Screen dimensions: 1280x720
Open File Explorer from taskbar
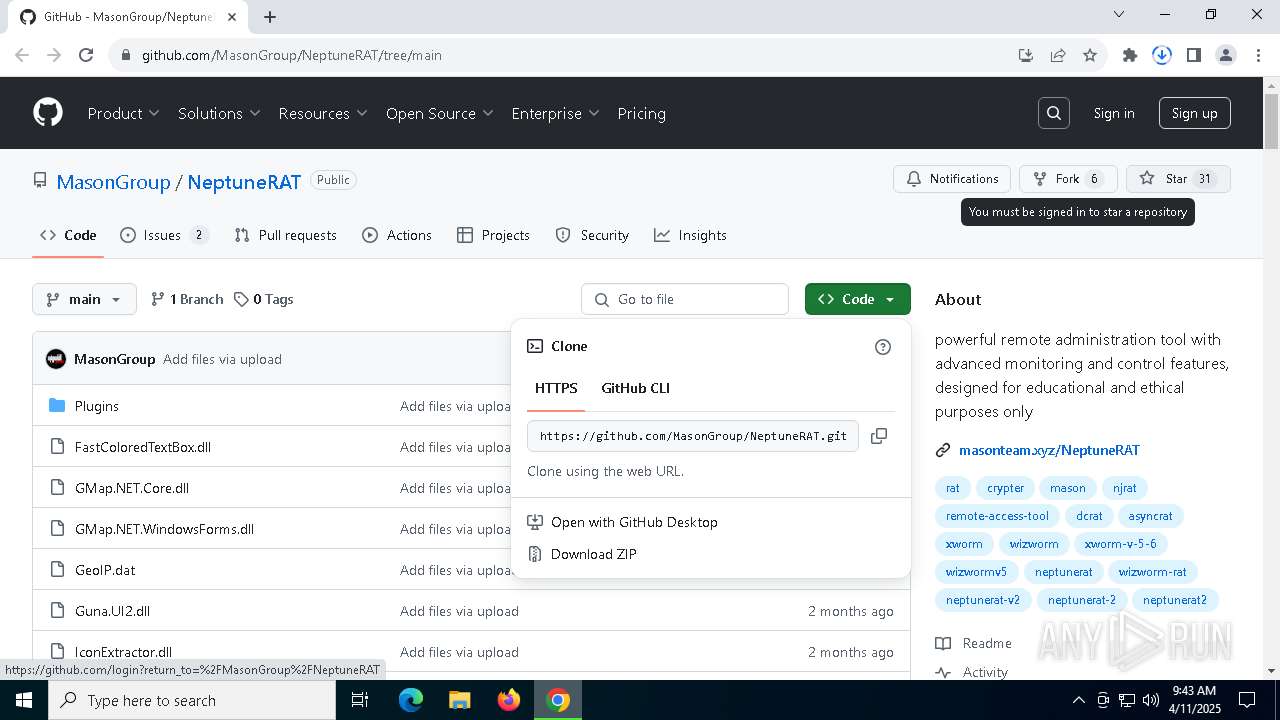point(459,700)
